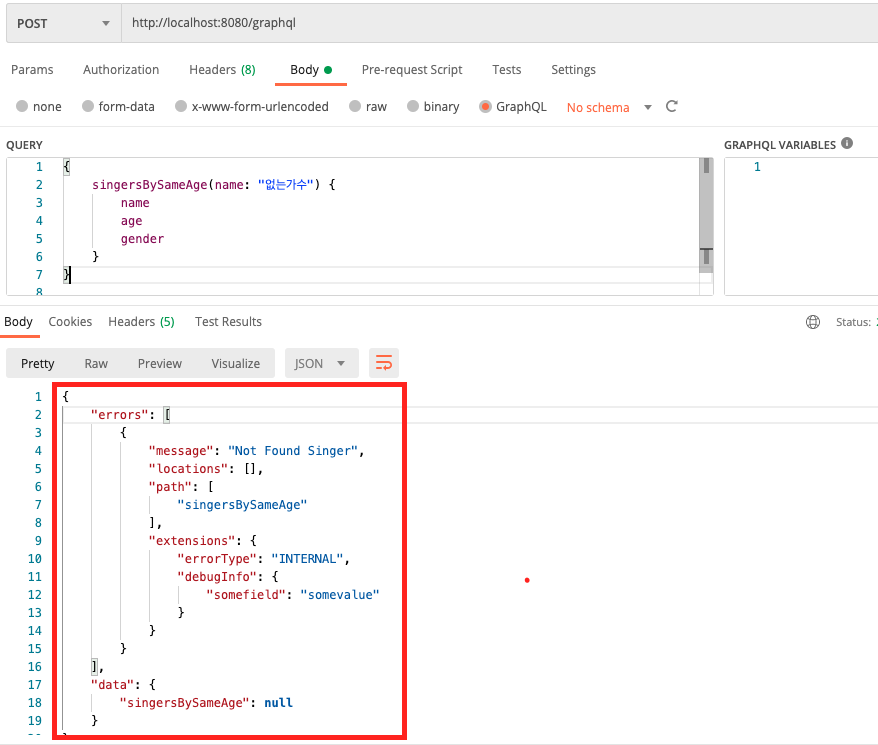Viewport: 878px width, 745px height.
Task: Click the "debugInfo" key in response
Action: tap(217, 577)
